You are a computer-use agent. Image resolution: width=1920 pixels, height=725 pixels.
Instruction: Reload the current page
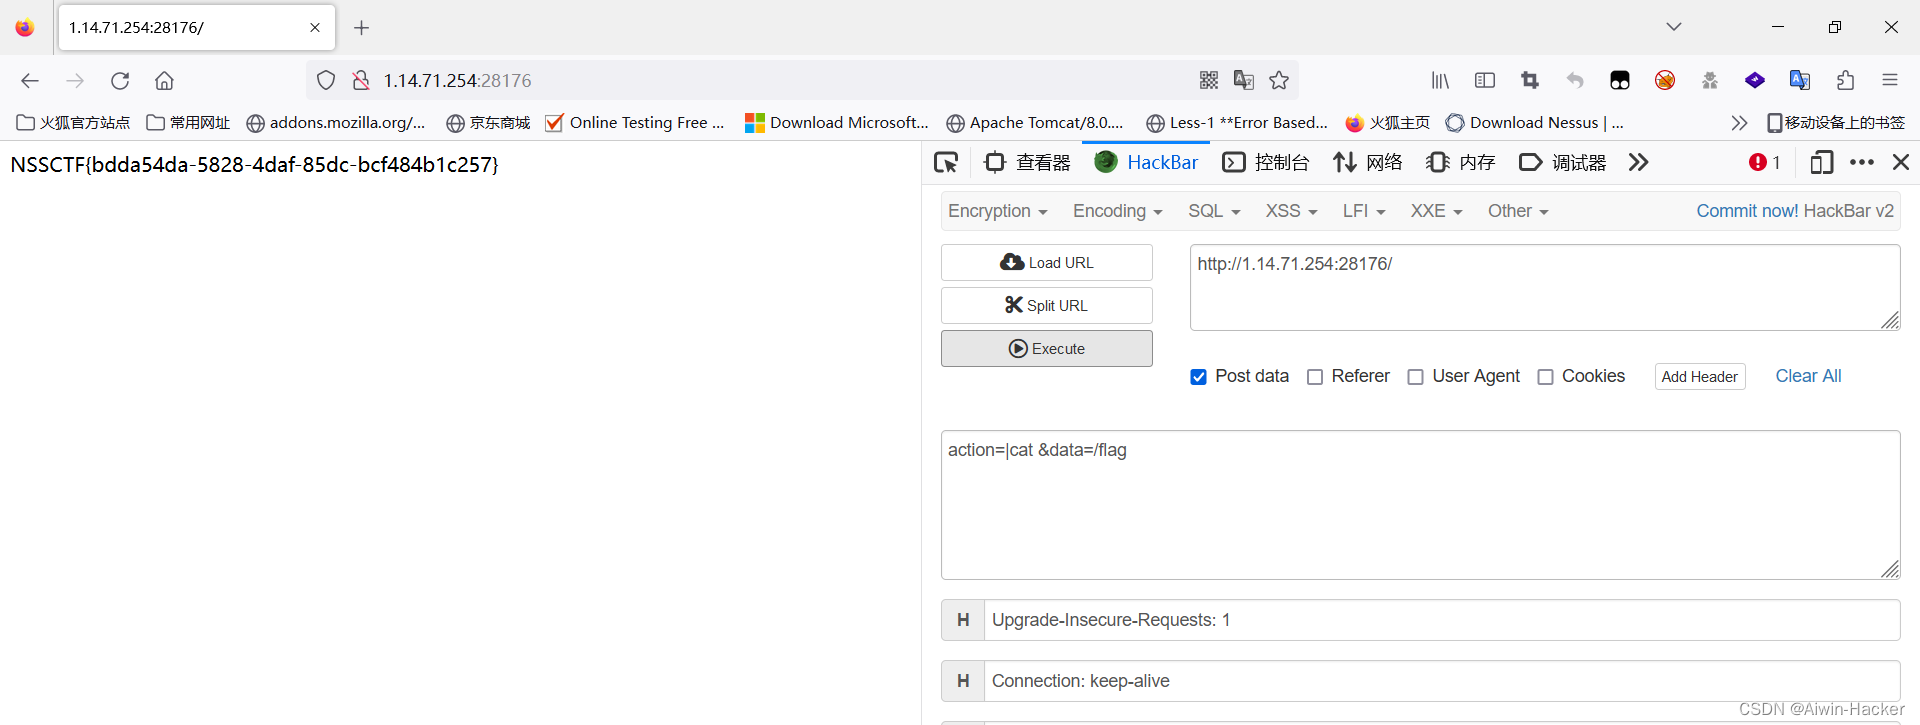pyautogui.click(x=120, y=81)
